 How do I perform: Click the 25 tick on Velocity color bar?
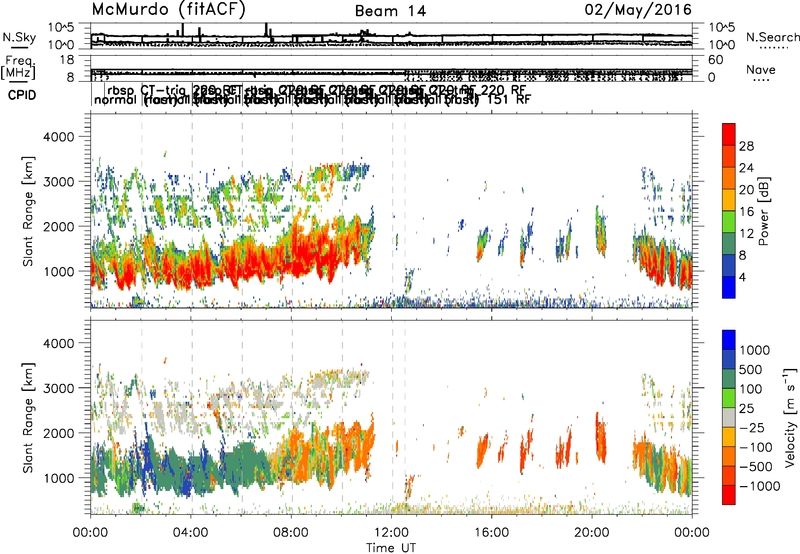point(746,408)
